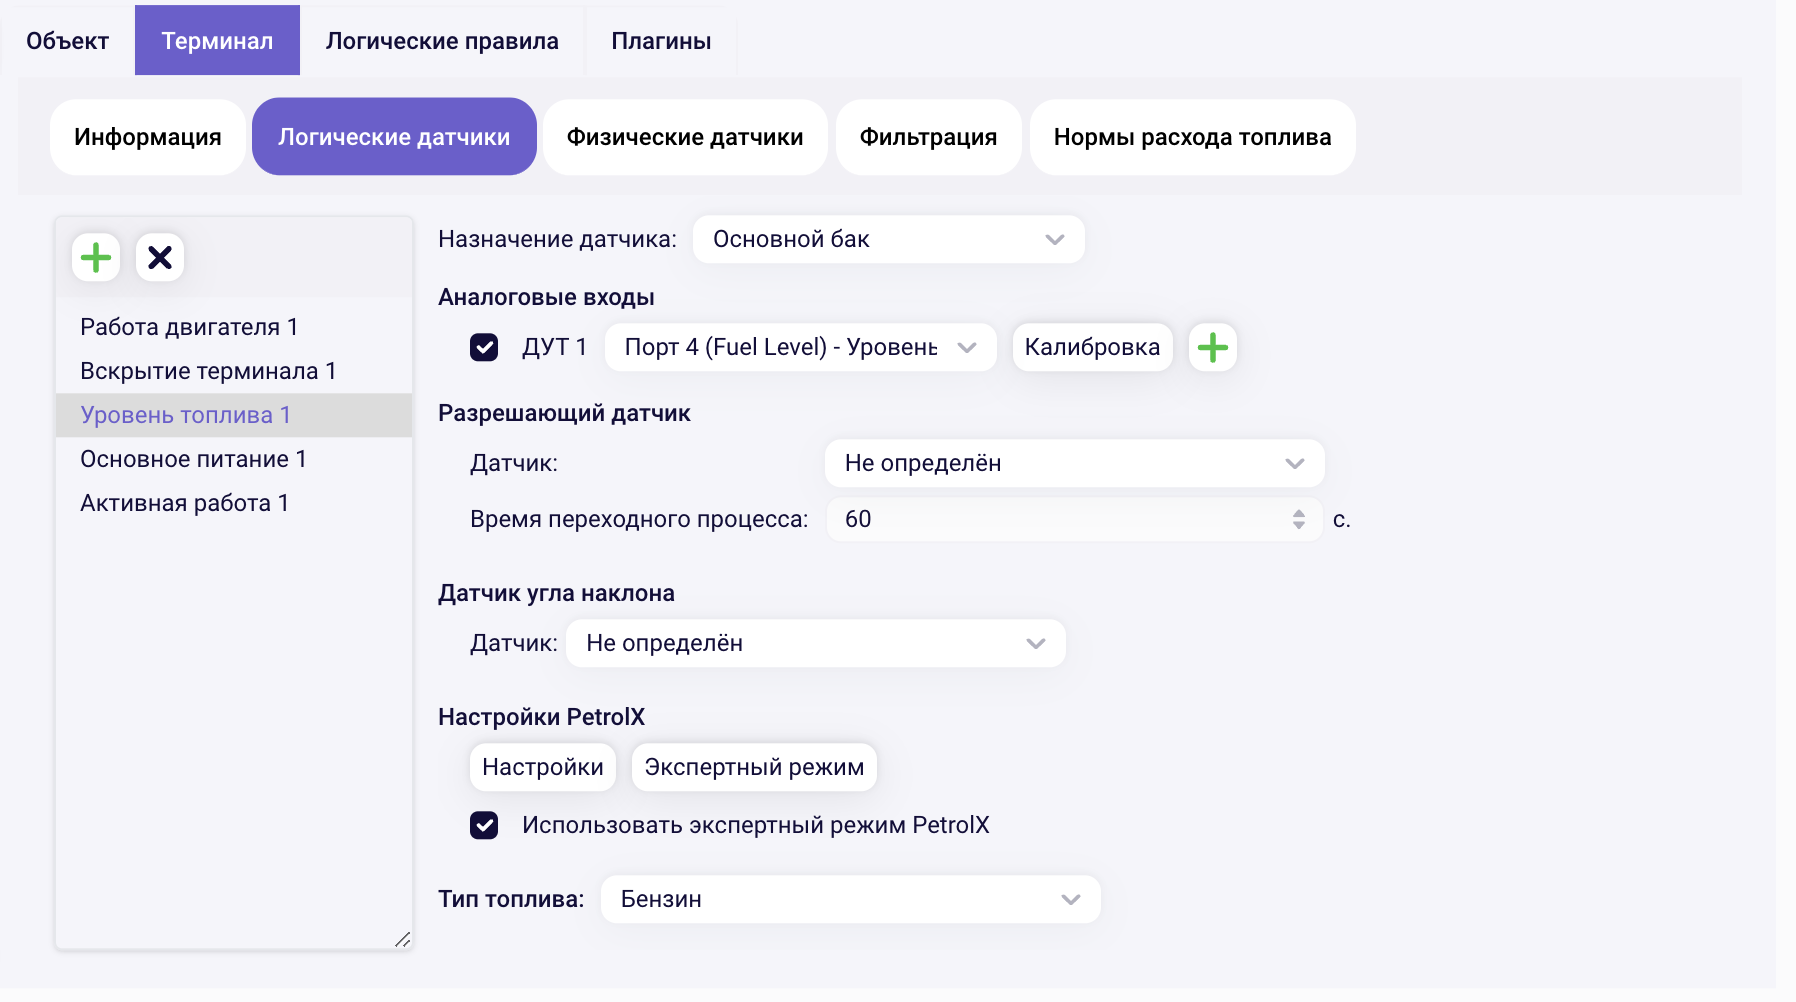Screen dimensions: 1796x1002
Task: Click the Аналоговые входы heading
Action: click(x=546, y=297)
